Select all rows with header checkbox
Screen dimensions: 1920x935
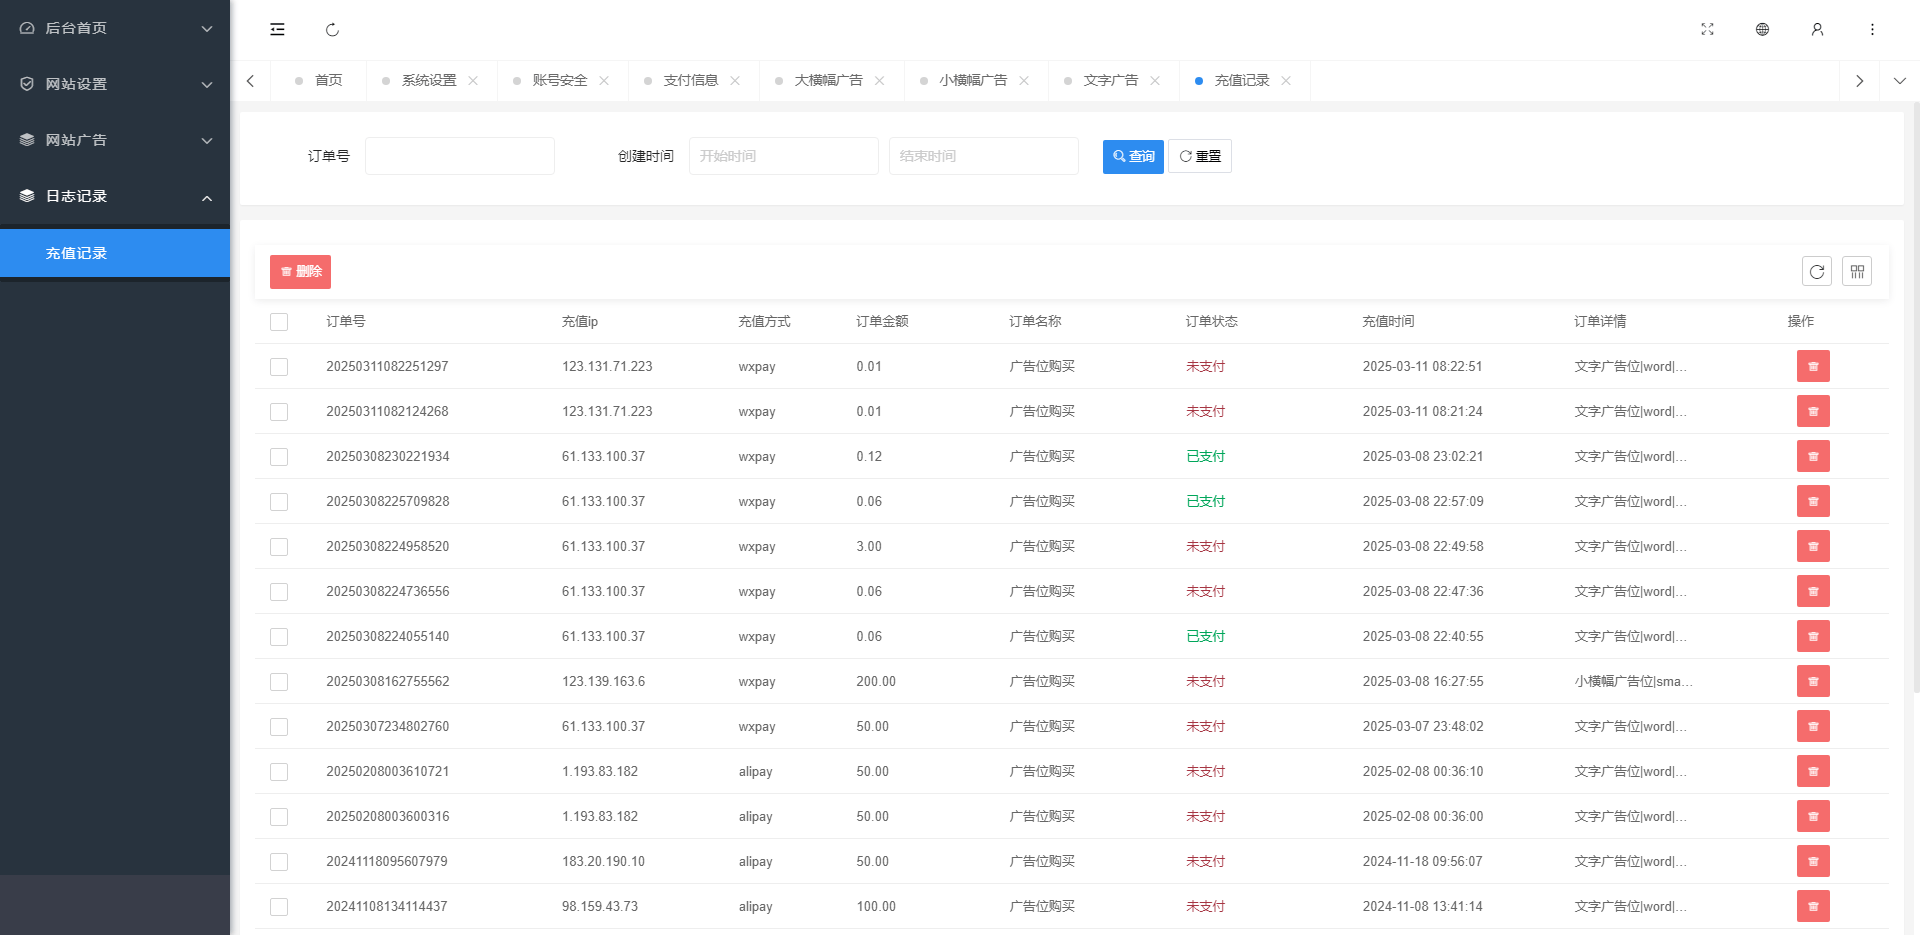[279, 322]
